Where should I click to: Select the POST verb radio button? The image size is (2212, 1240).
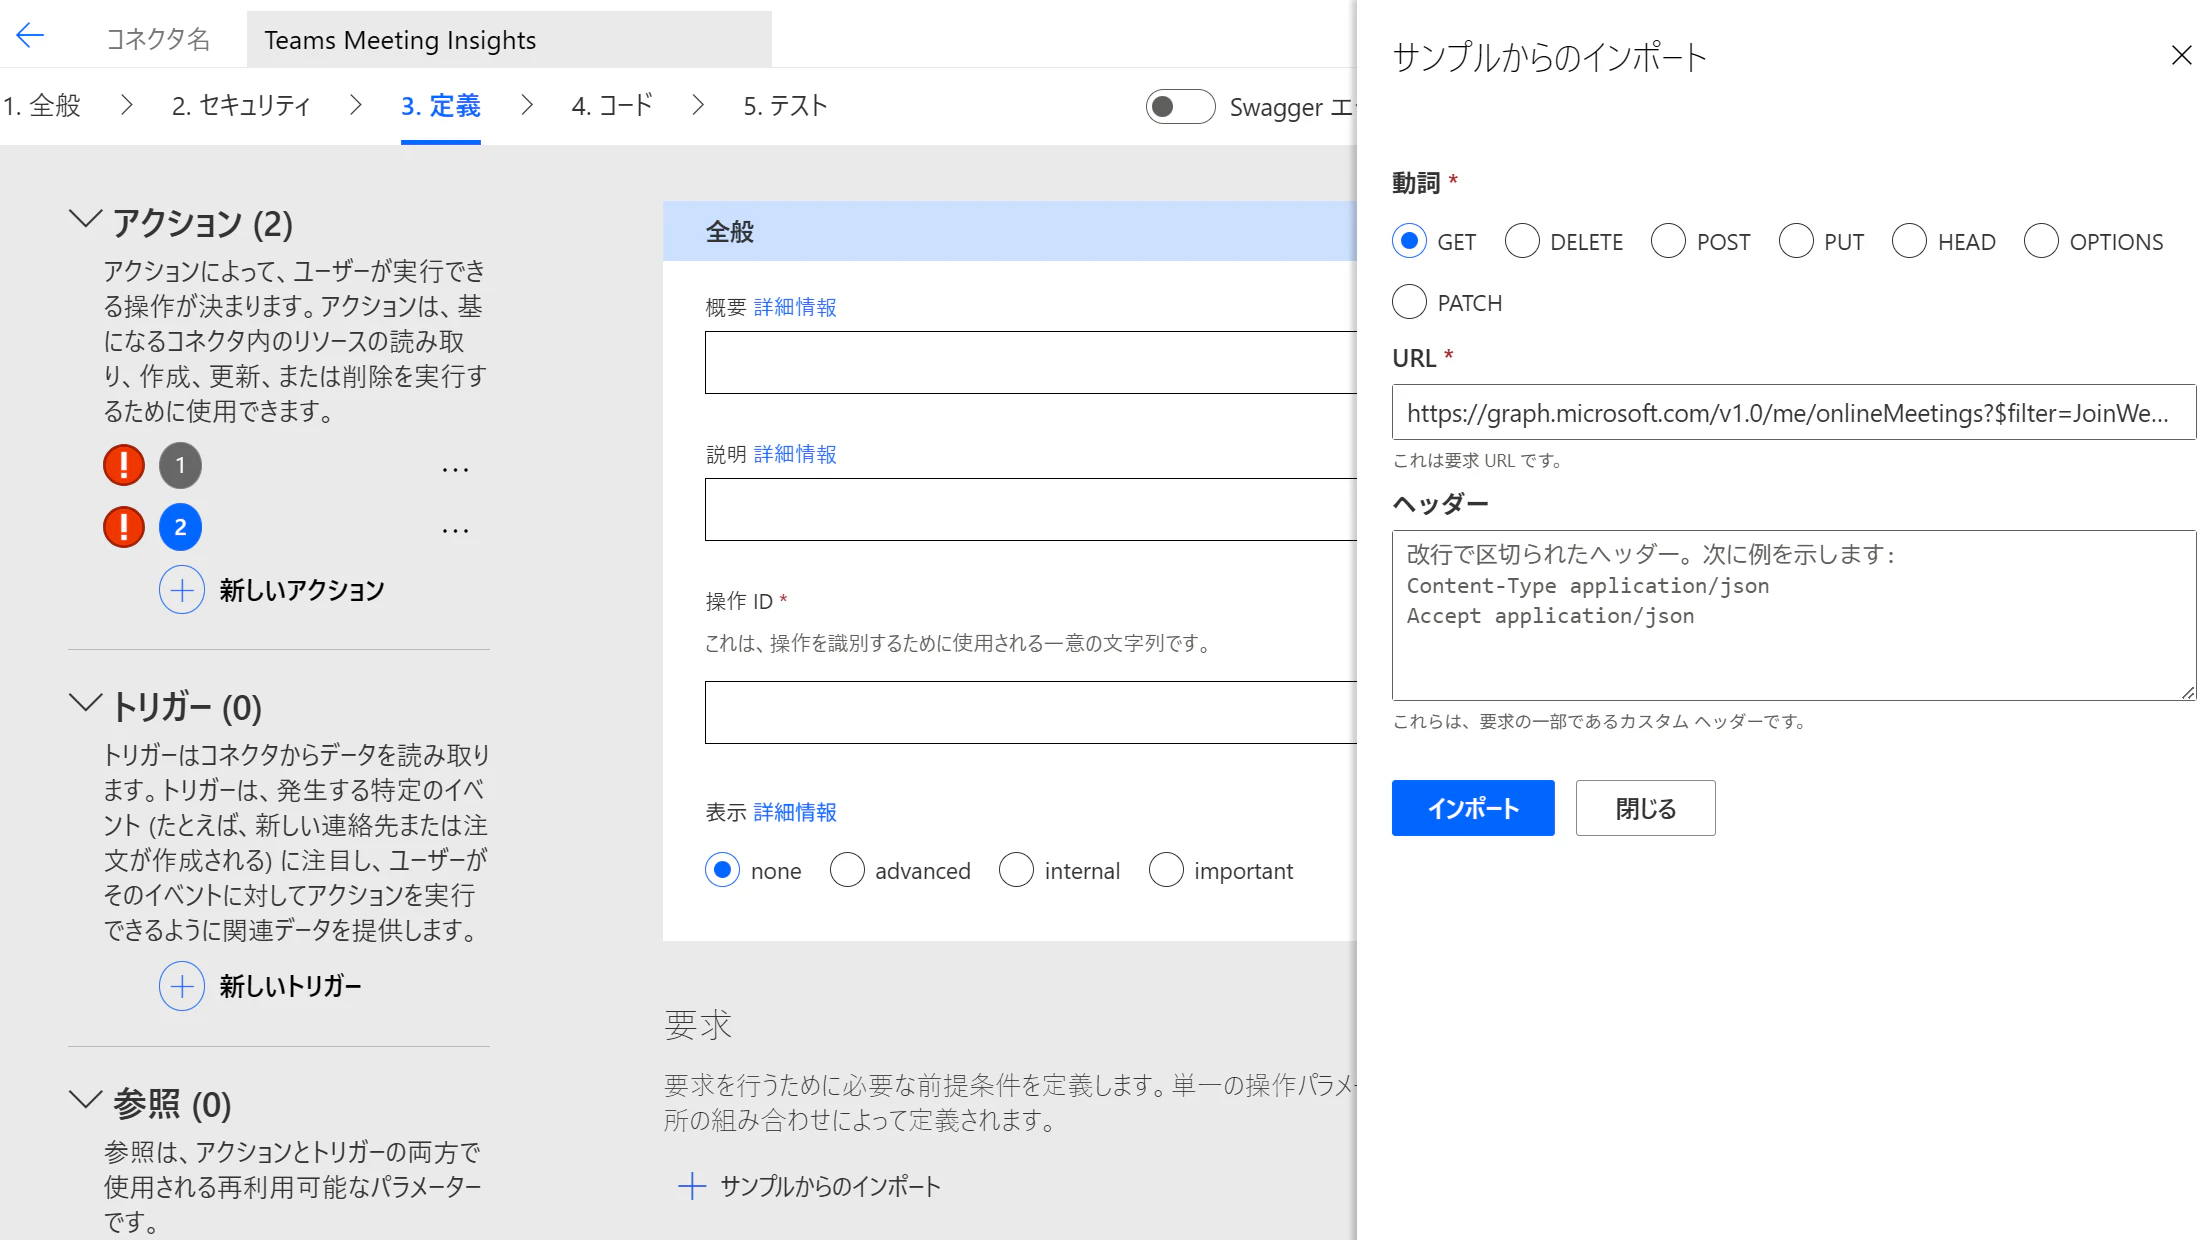point(1668,241)
